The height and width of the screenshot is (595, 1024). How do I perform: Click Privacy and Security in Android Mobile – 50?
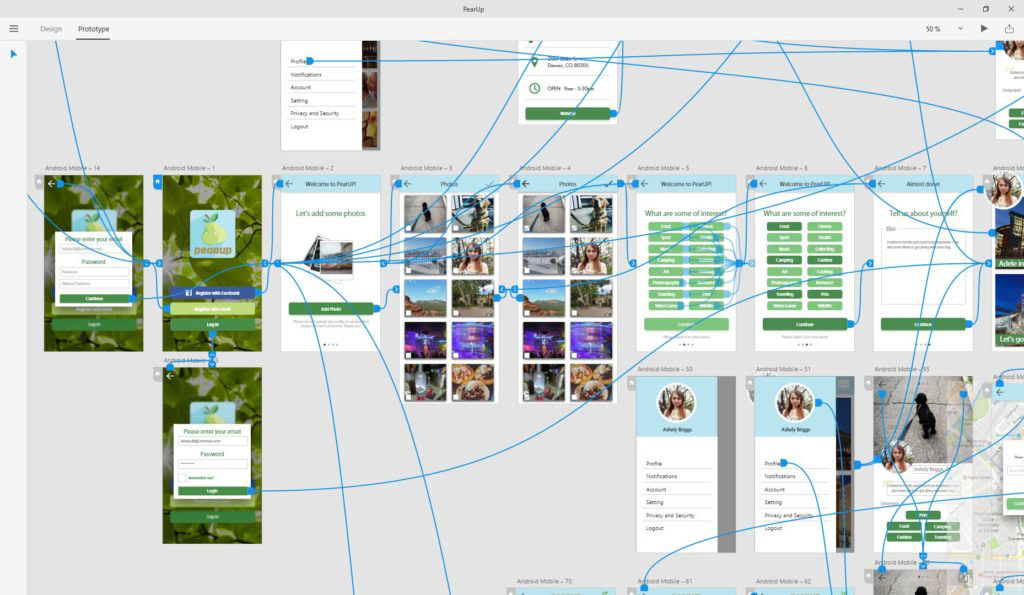click(x=670, y=515)
